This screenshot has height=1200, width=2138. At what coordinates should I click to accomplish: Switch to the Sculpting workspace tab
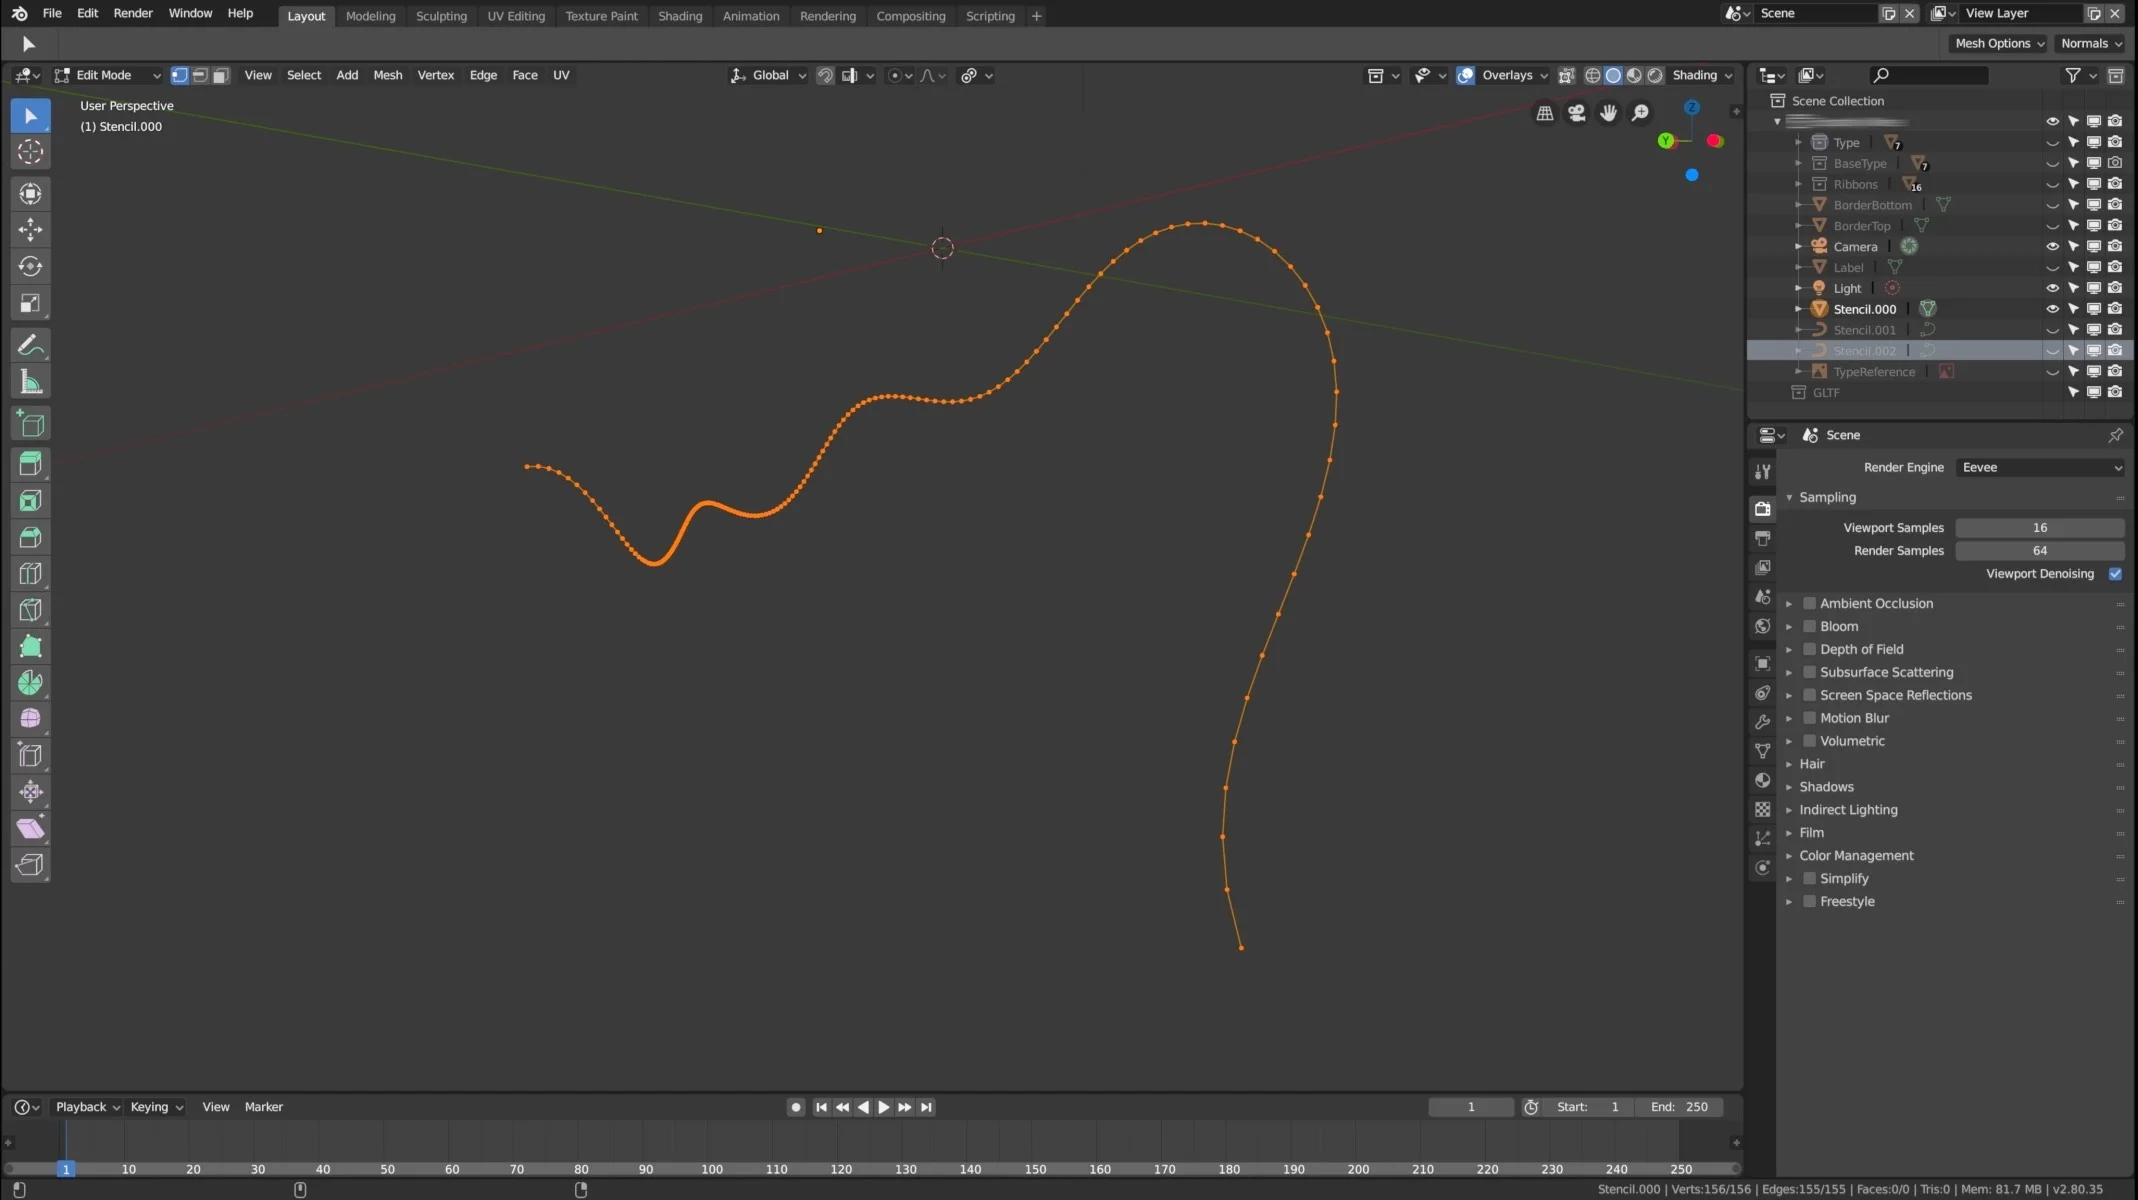point(441,16)
